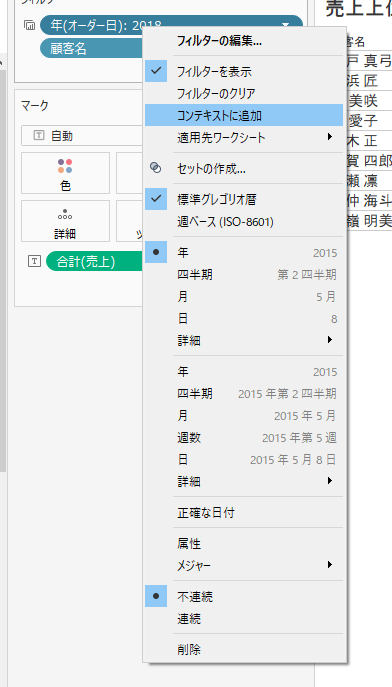The image size is (392, 687).
Task: Select 不連続 option
Action: pos(244,597)
